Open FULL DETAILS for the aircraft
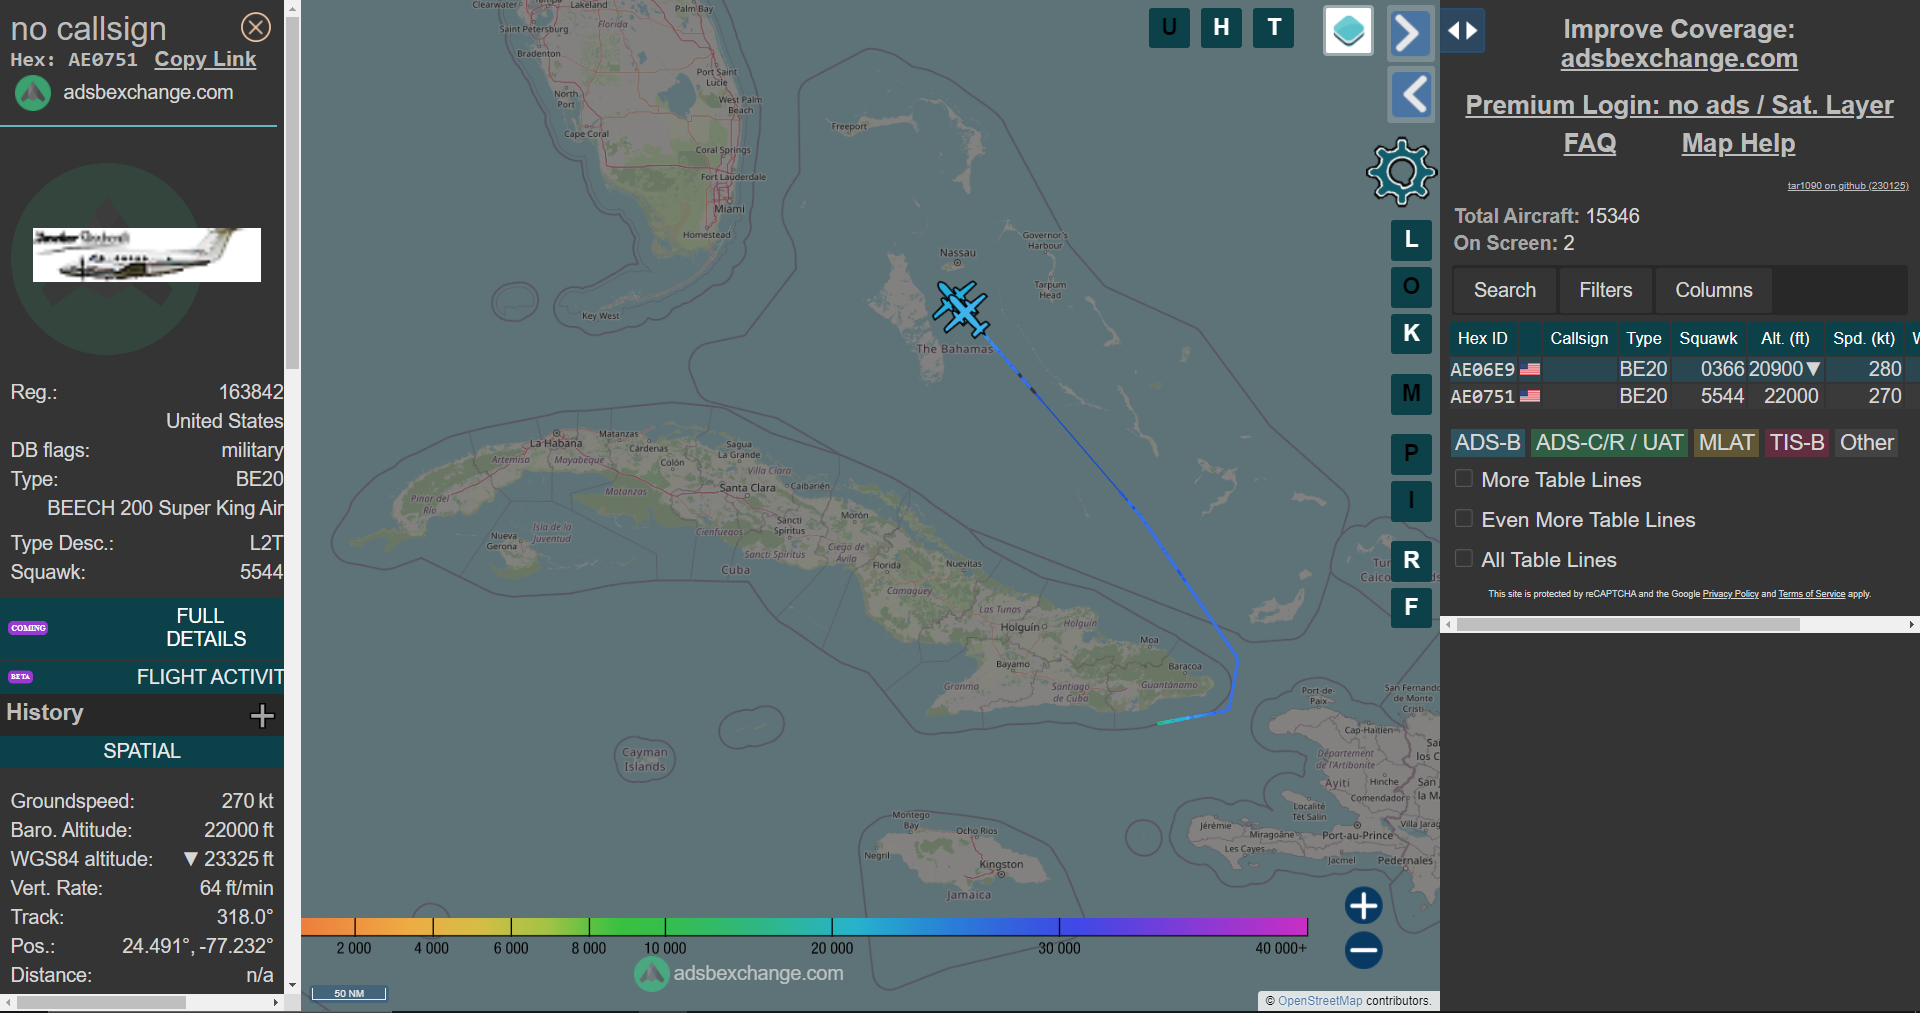 coord(142,628)
